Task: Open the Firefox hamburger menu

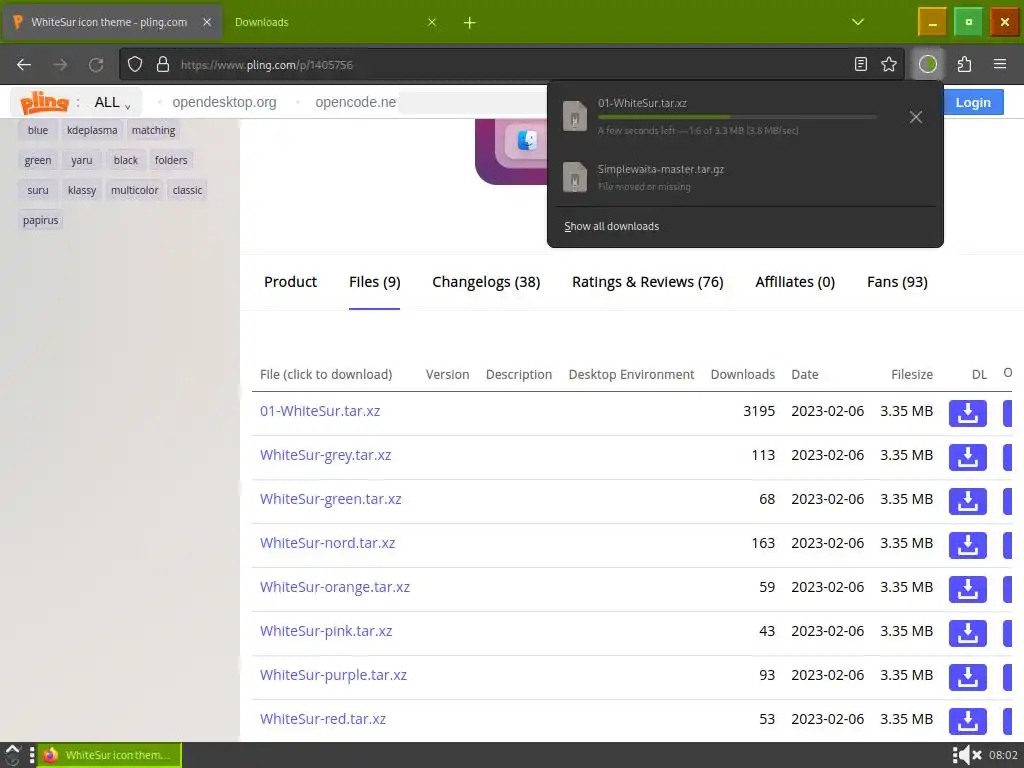Action: [x=999, y=64]
